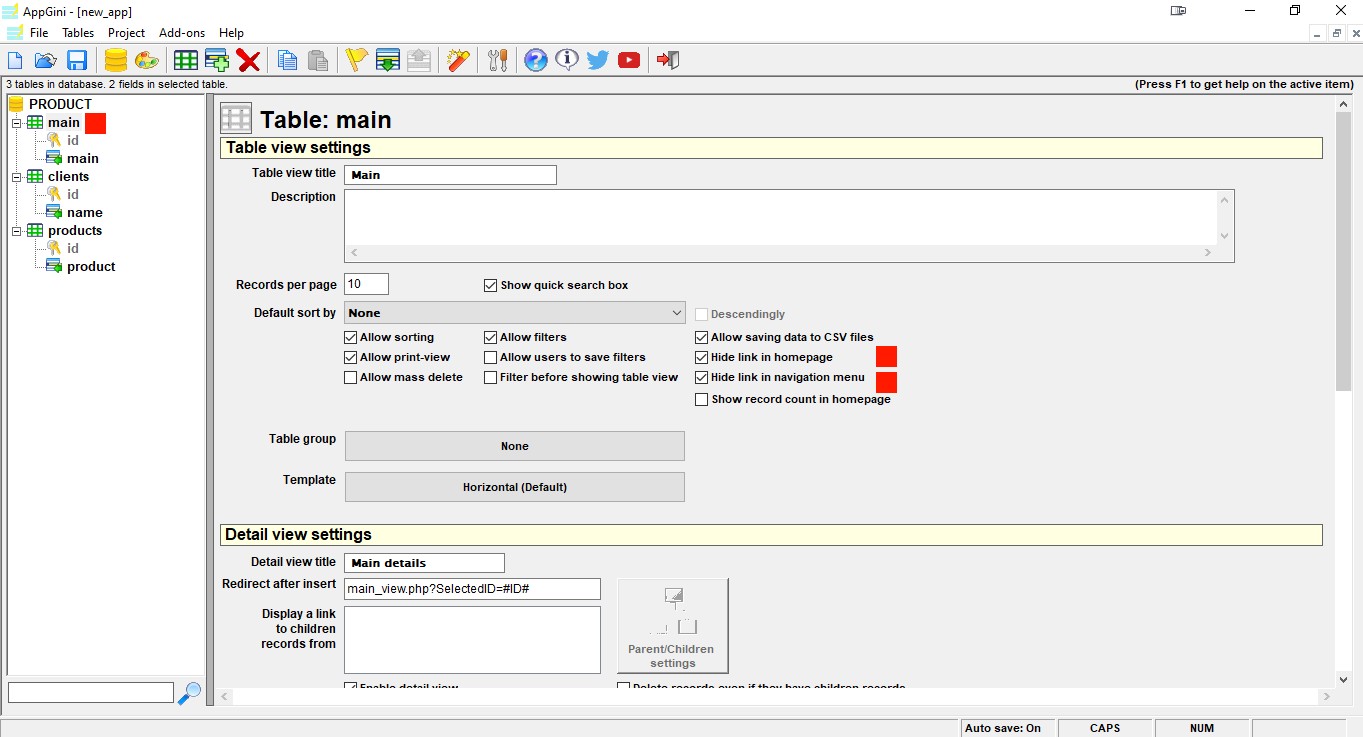Click into the Description text area
Screen dimensions: 1363x737
click(x=780, y=217)
